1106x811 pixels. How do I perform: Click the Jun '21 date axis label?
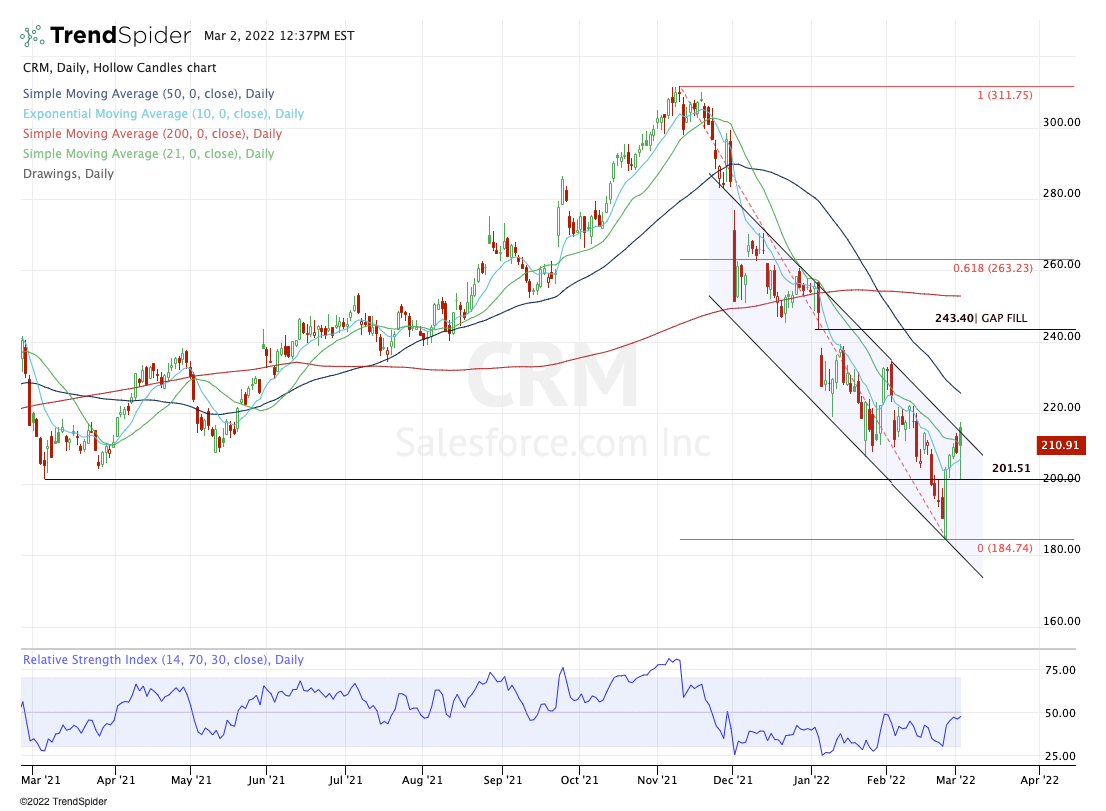point(267,780)
